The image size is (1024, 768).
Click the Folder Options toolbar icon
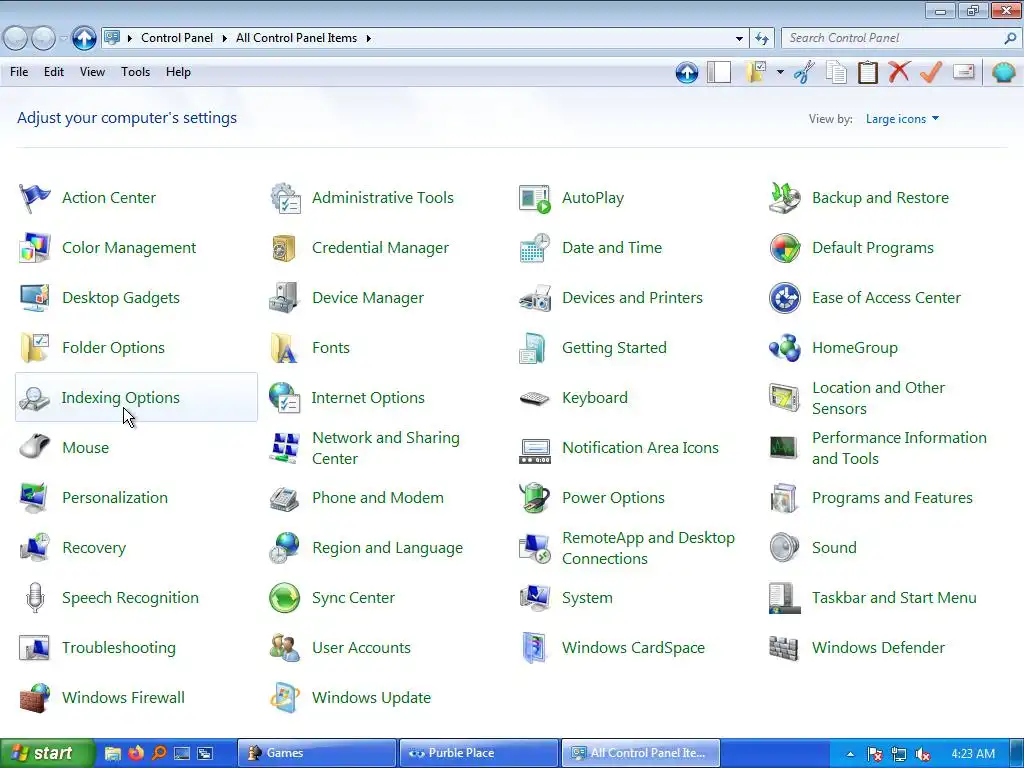click(756, 72)
